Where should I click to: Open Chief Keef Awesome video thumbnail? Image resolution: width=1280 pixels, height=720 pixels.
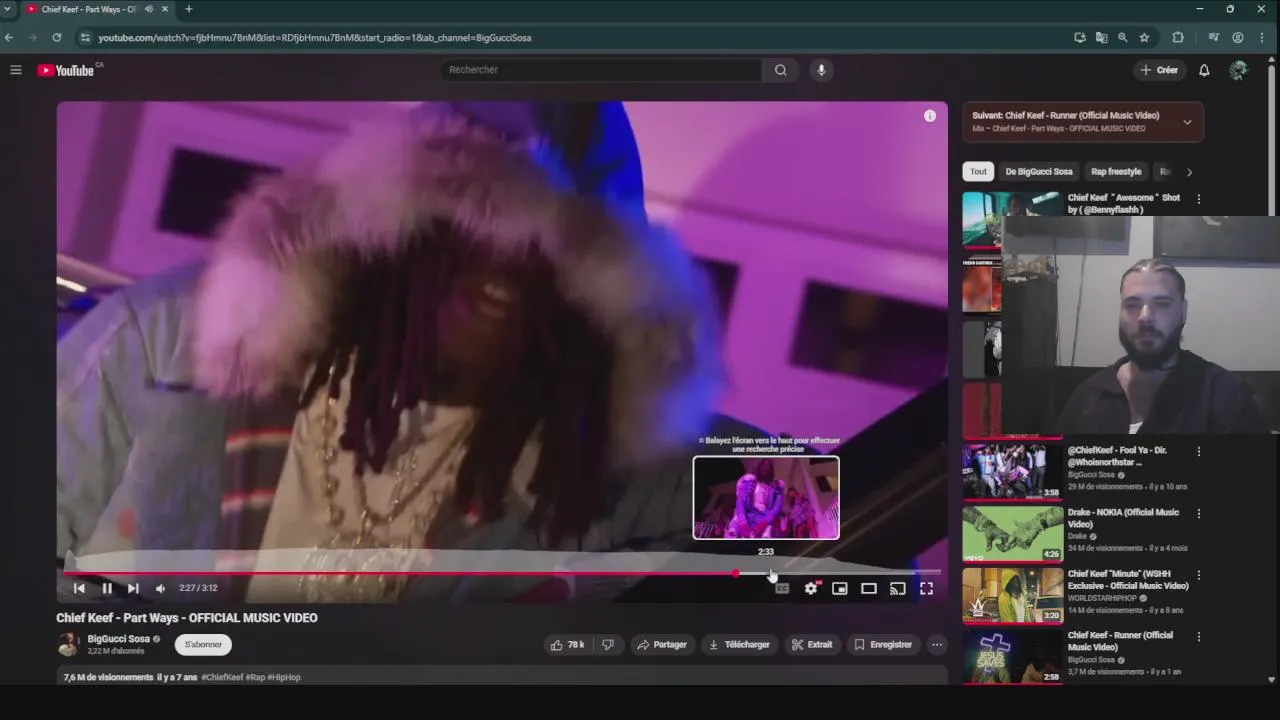click(1012, 219)
